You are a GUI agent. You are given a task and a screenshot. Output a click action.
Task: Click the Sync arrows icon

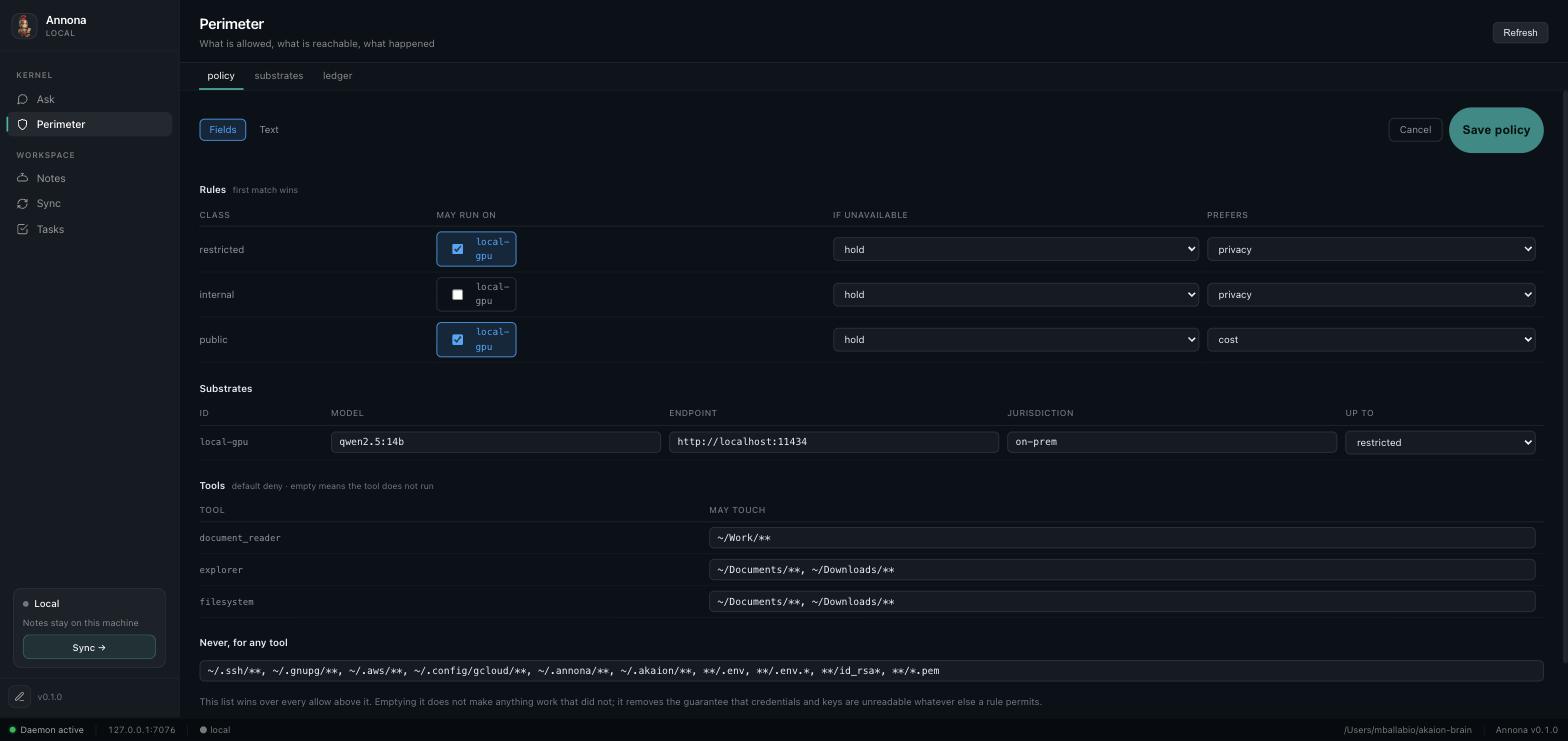click(x=22, y=203)
